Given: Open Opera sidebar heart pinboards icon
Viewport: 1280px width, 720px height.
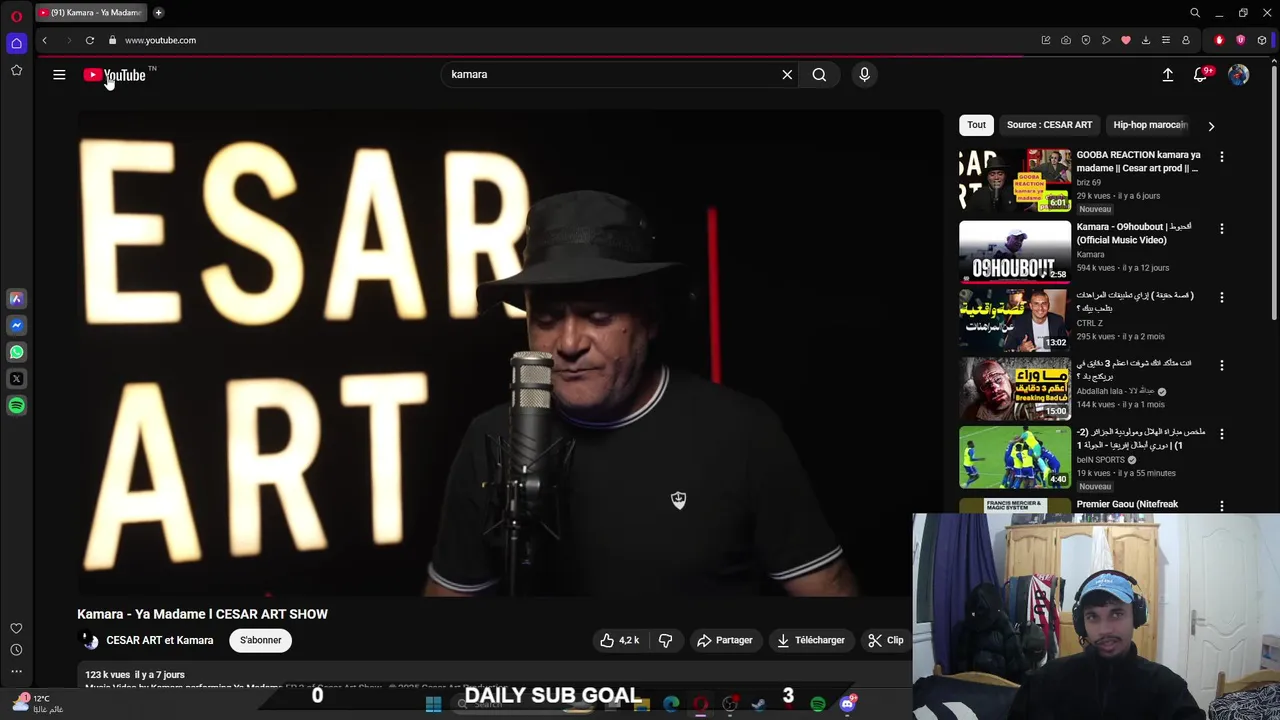Looking at the screenshot, I should pyautogui.click(x=16, y=628).
